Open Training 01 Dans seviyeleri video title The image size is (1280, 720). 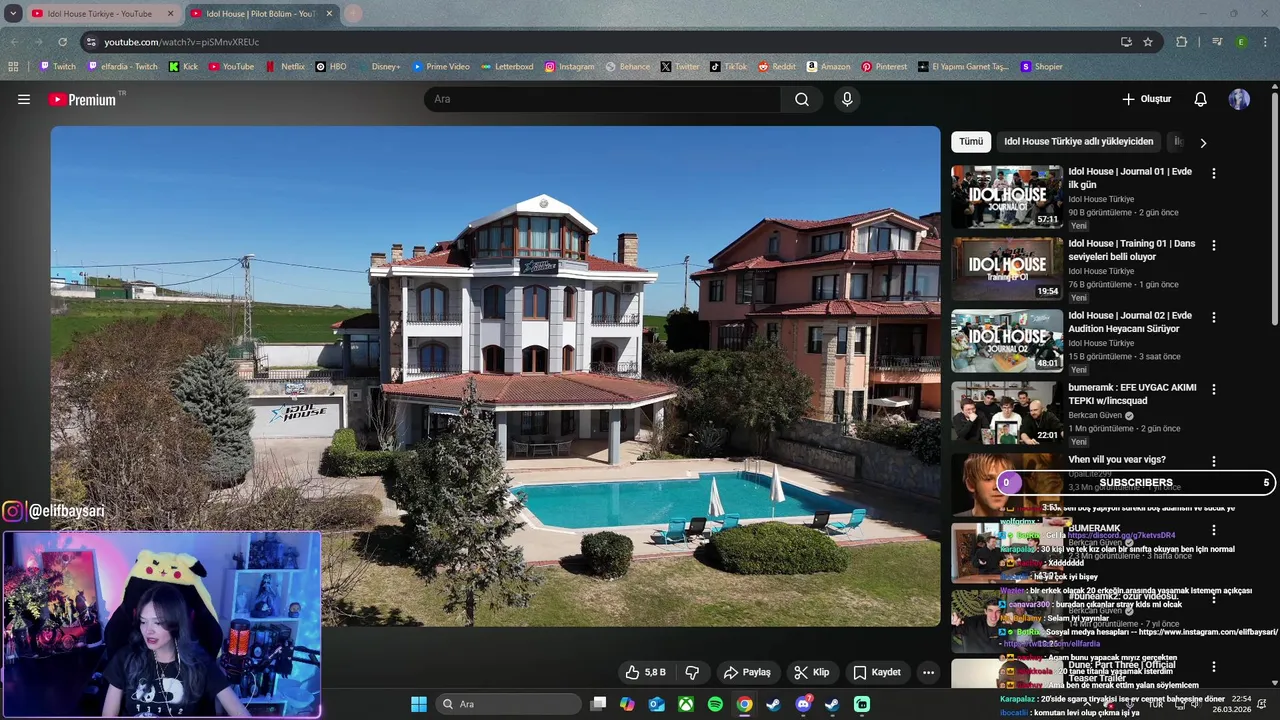click(x=1131, y=250)
